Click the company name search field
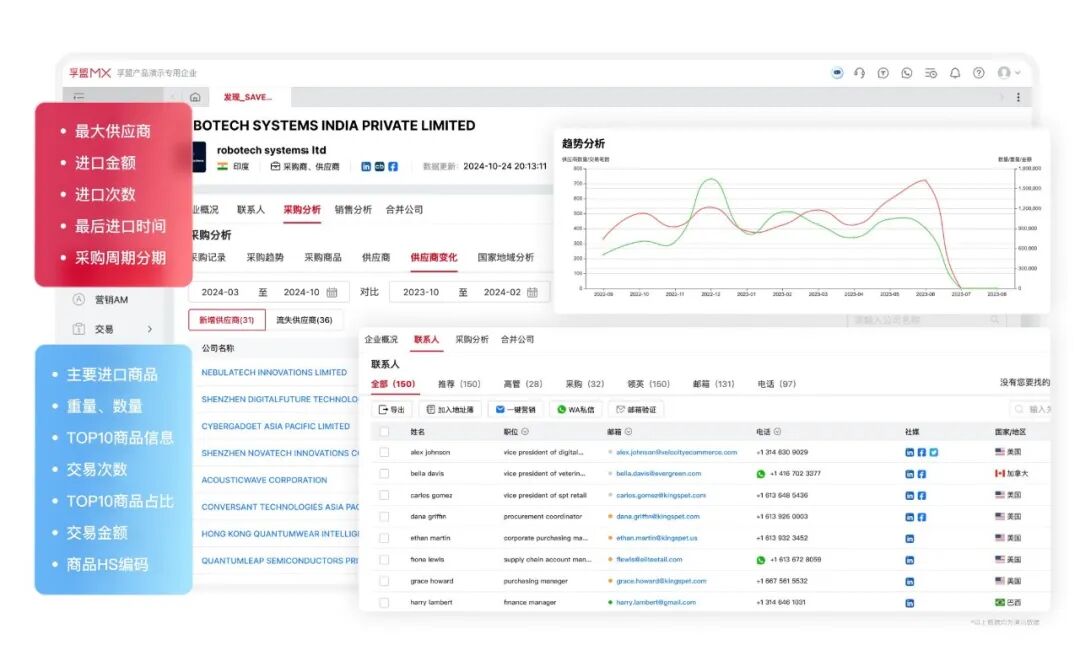The image size is (1080, 672). coord(926,320)
